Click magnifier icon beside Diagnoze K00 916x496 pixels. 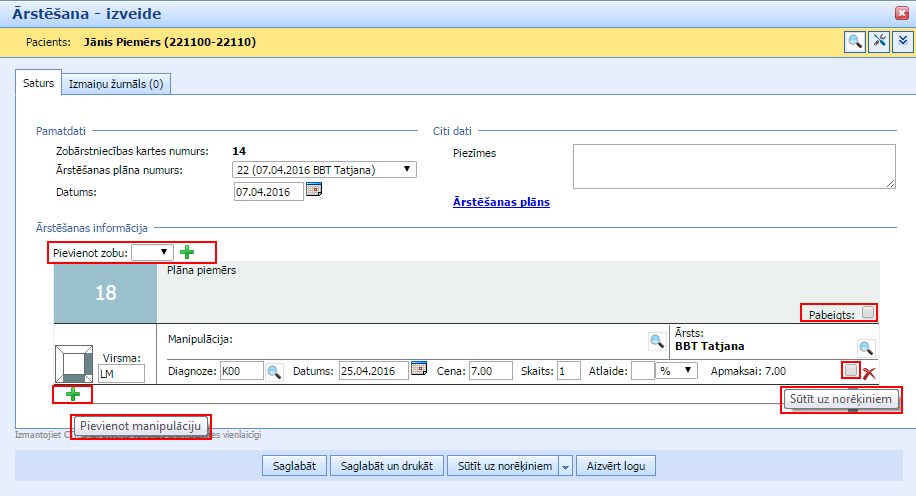[275, 371]
